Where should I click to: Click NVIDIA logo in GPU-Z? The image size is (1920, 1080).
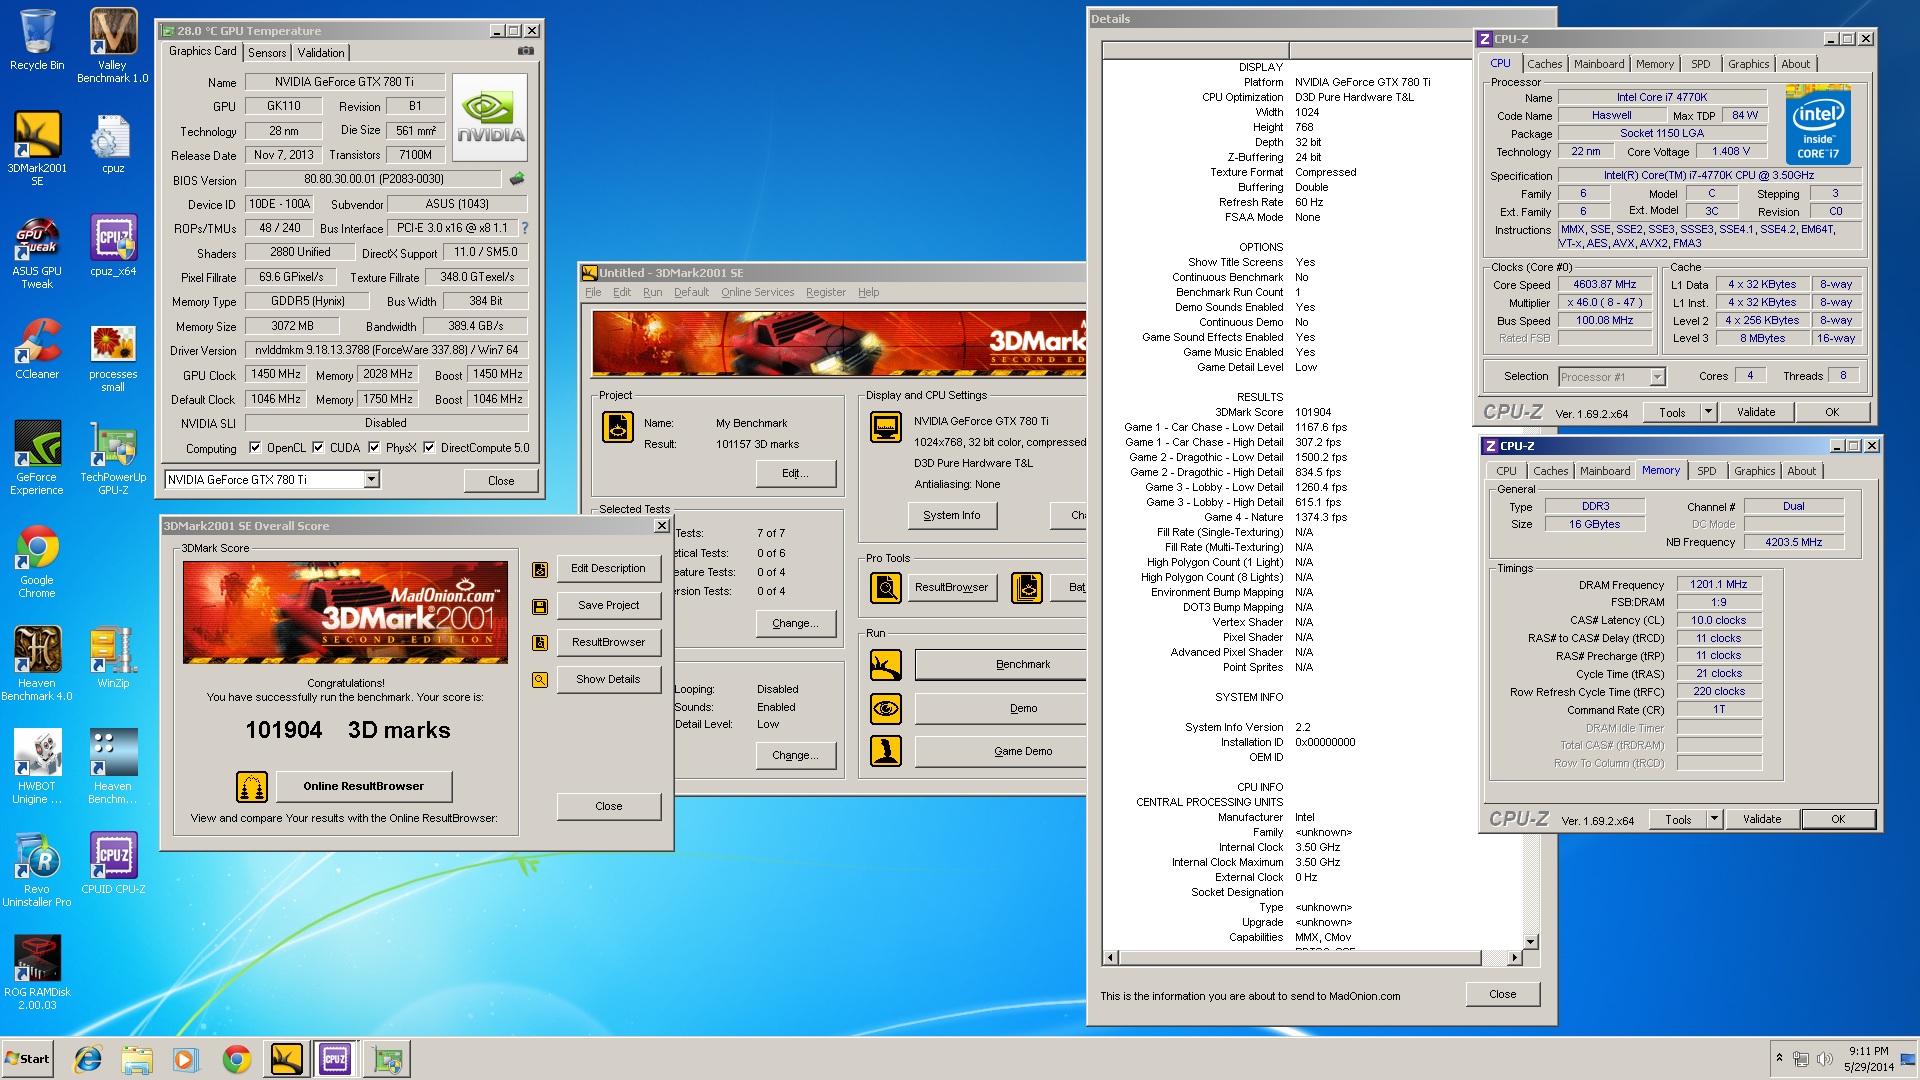coord(490,118)
